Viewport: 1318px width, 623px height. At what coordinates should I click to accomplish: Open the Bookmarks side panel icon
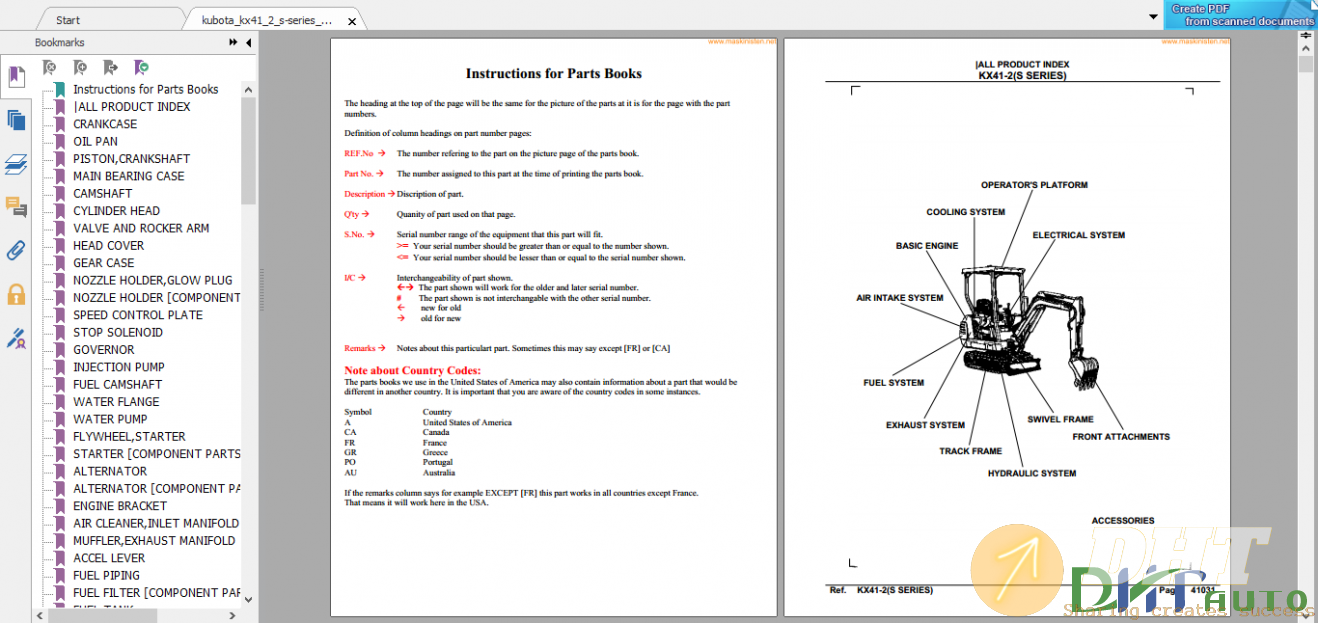pyautogui.click(x=16, y=76)
